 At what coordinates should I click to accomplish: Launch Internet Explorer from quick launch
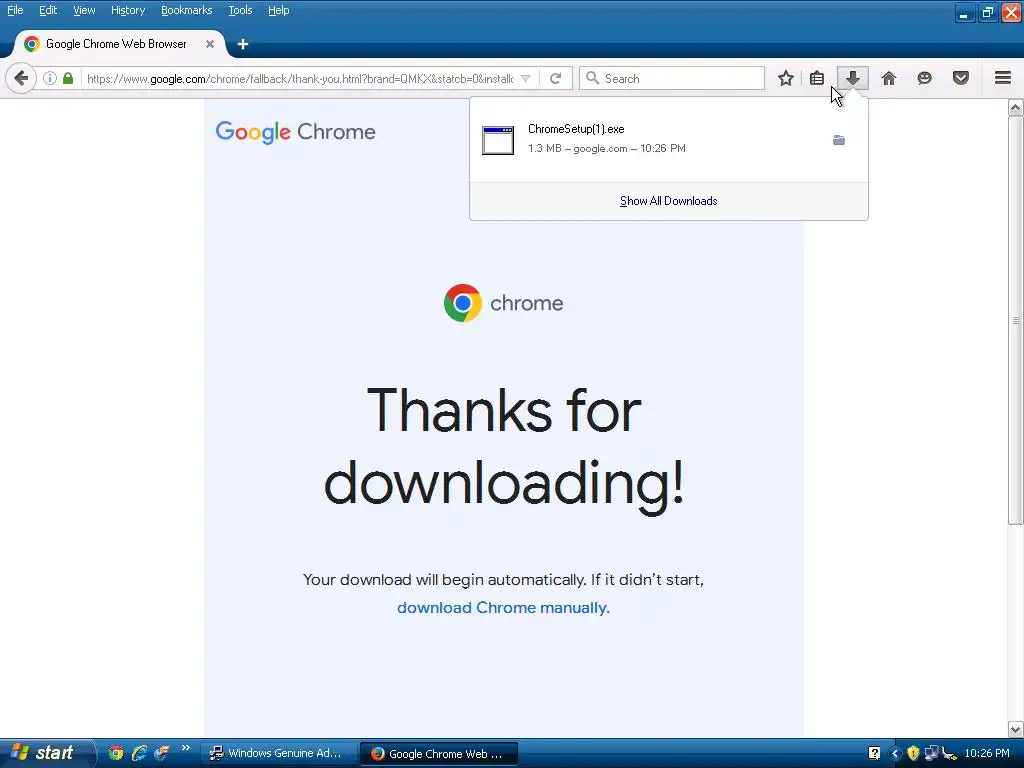(x=139, y=753)
